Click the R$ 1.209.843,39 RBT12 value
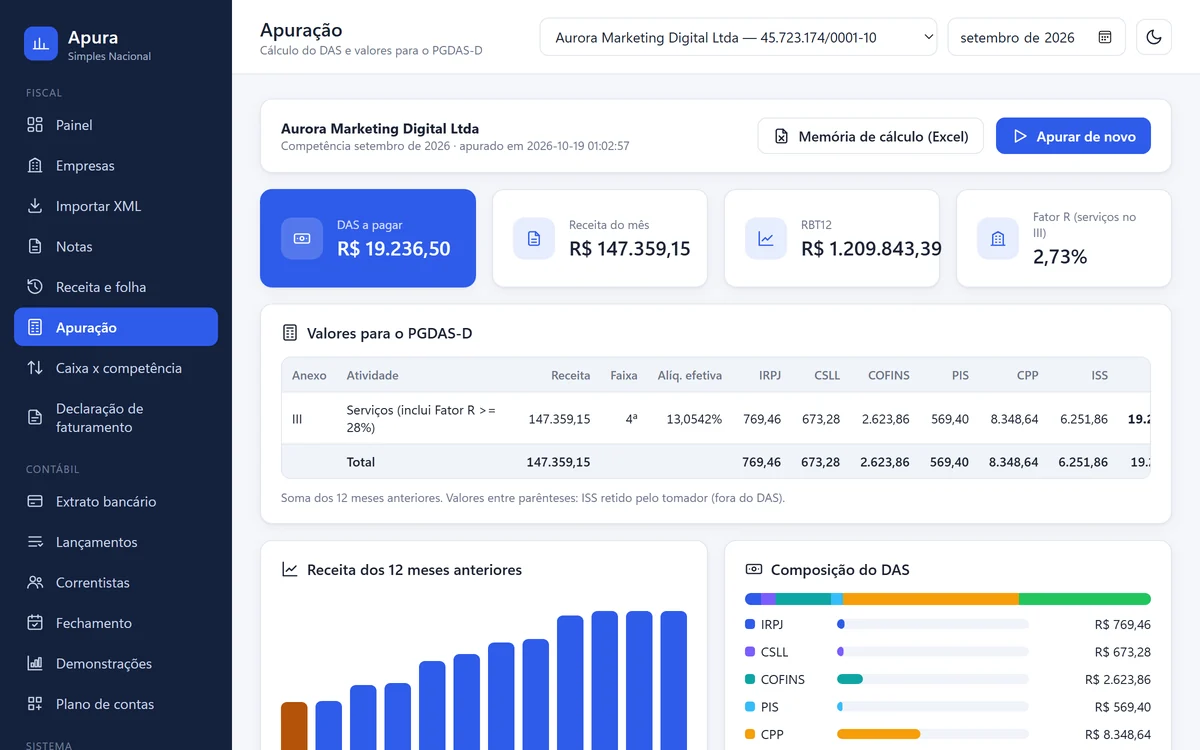 pos(871,249)
